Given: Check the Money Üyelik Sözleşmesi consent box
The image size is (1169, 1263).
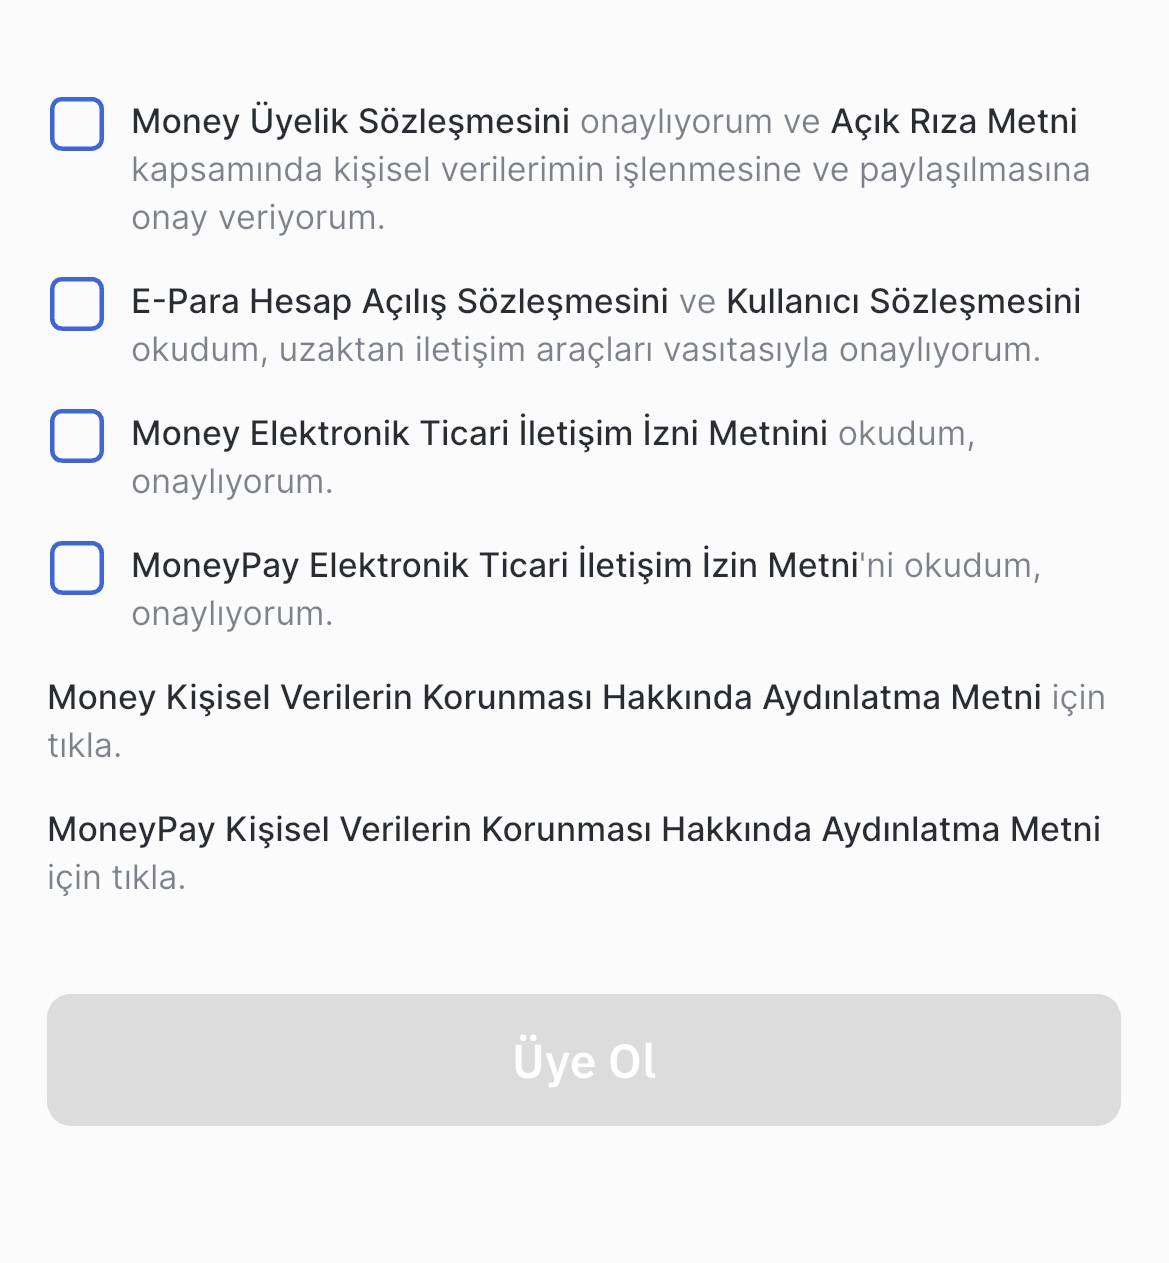Looking at the screenshot, I should (x=77, y=124).
